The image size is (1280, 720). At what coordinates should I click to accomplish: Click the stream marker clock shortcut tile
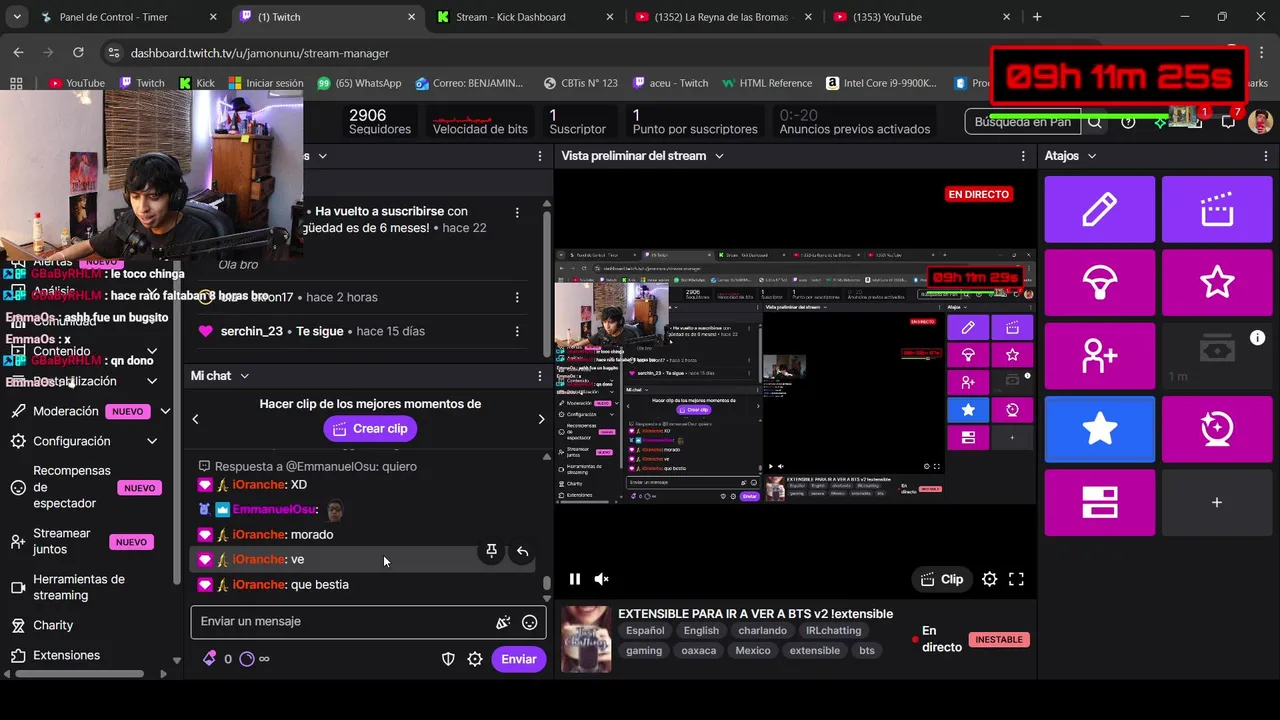1217,429
